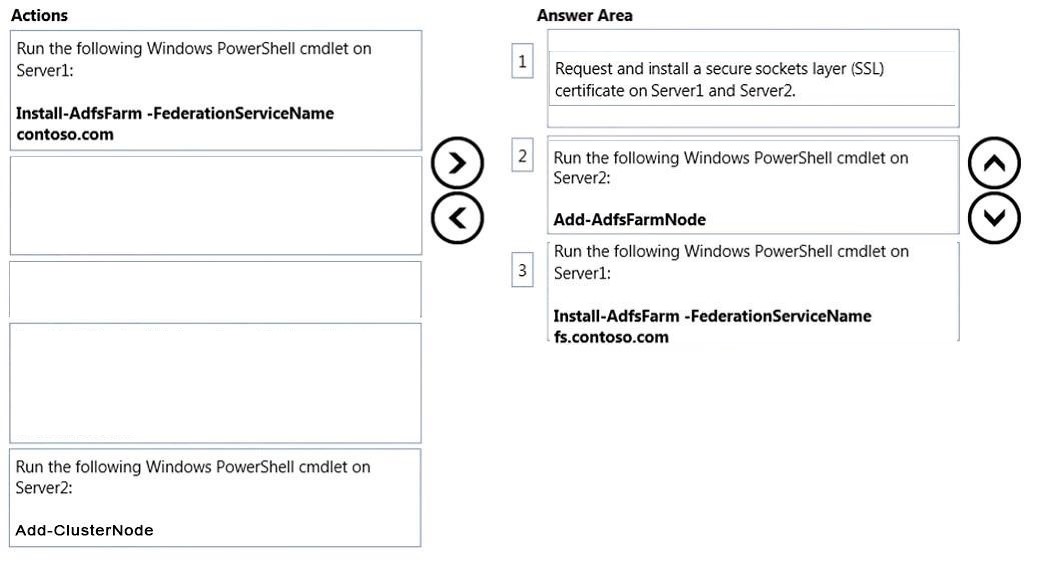1042x569 pixels.
Task: Click the empty fourth action slot
Action: point(215,383)
